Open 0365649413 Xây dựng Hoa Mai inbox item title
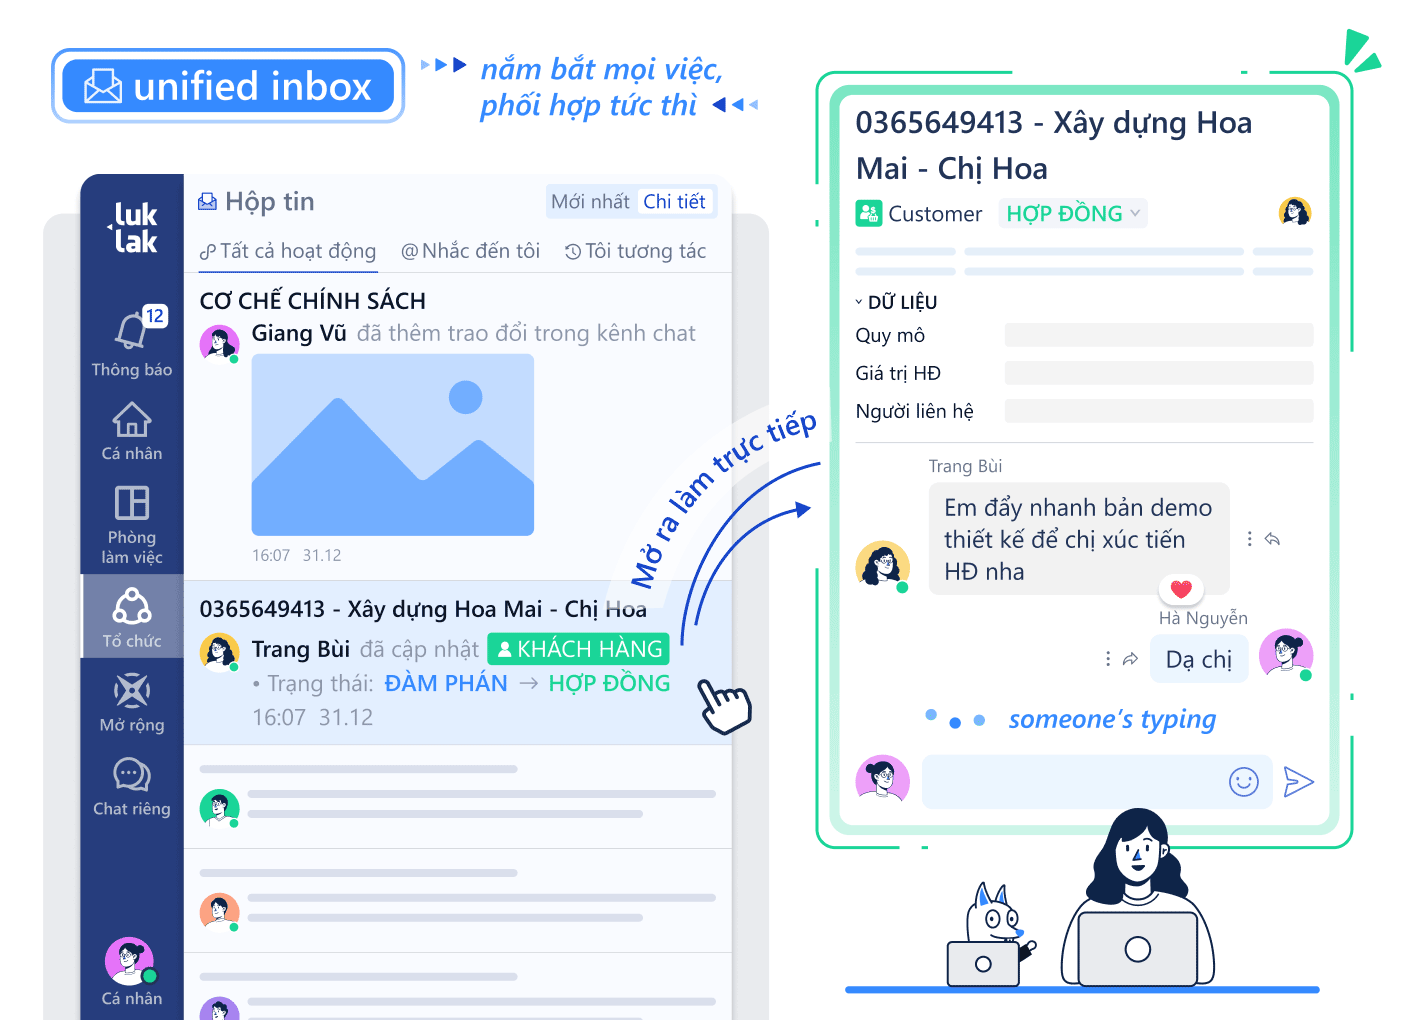The image size is (1404, 1020). 423,609
